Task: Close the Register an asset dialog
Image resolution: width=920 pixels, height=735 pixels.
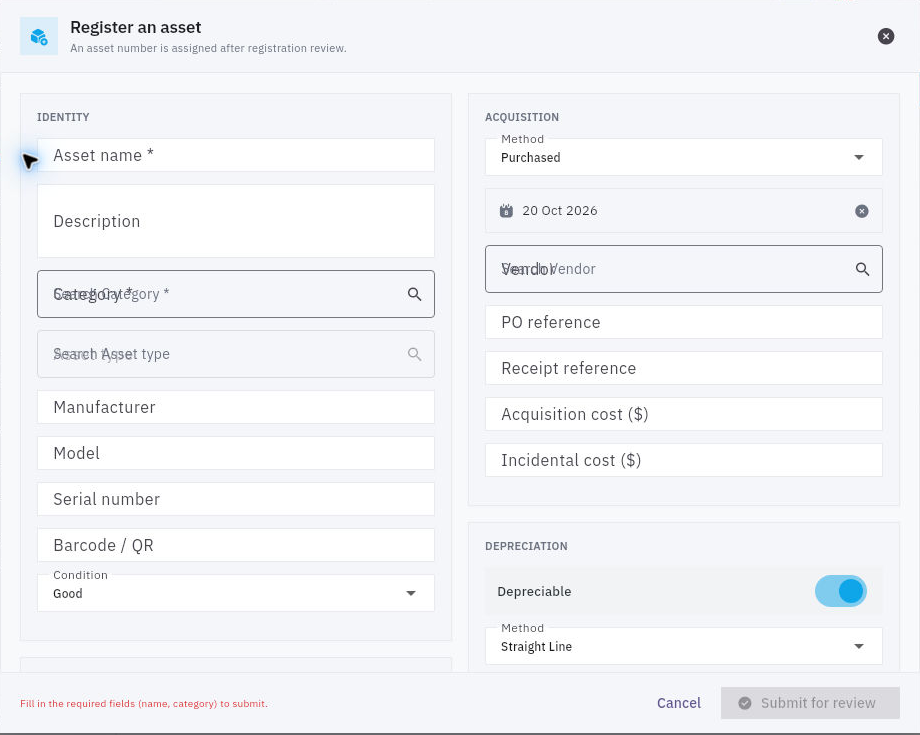Action: point(885,36)
